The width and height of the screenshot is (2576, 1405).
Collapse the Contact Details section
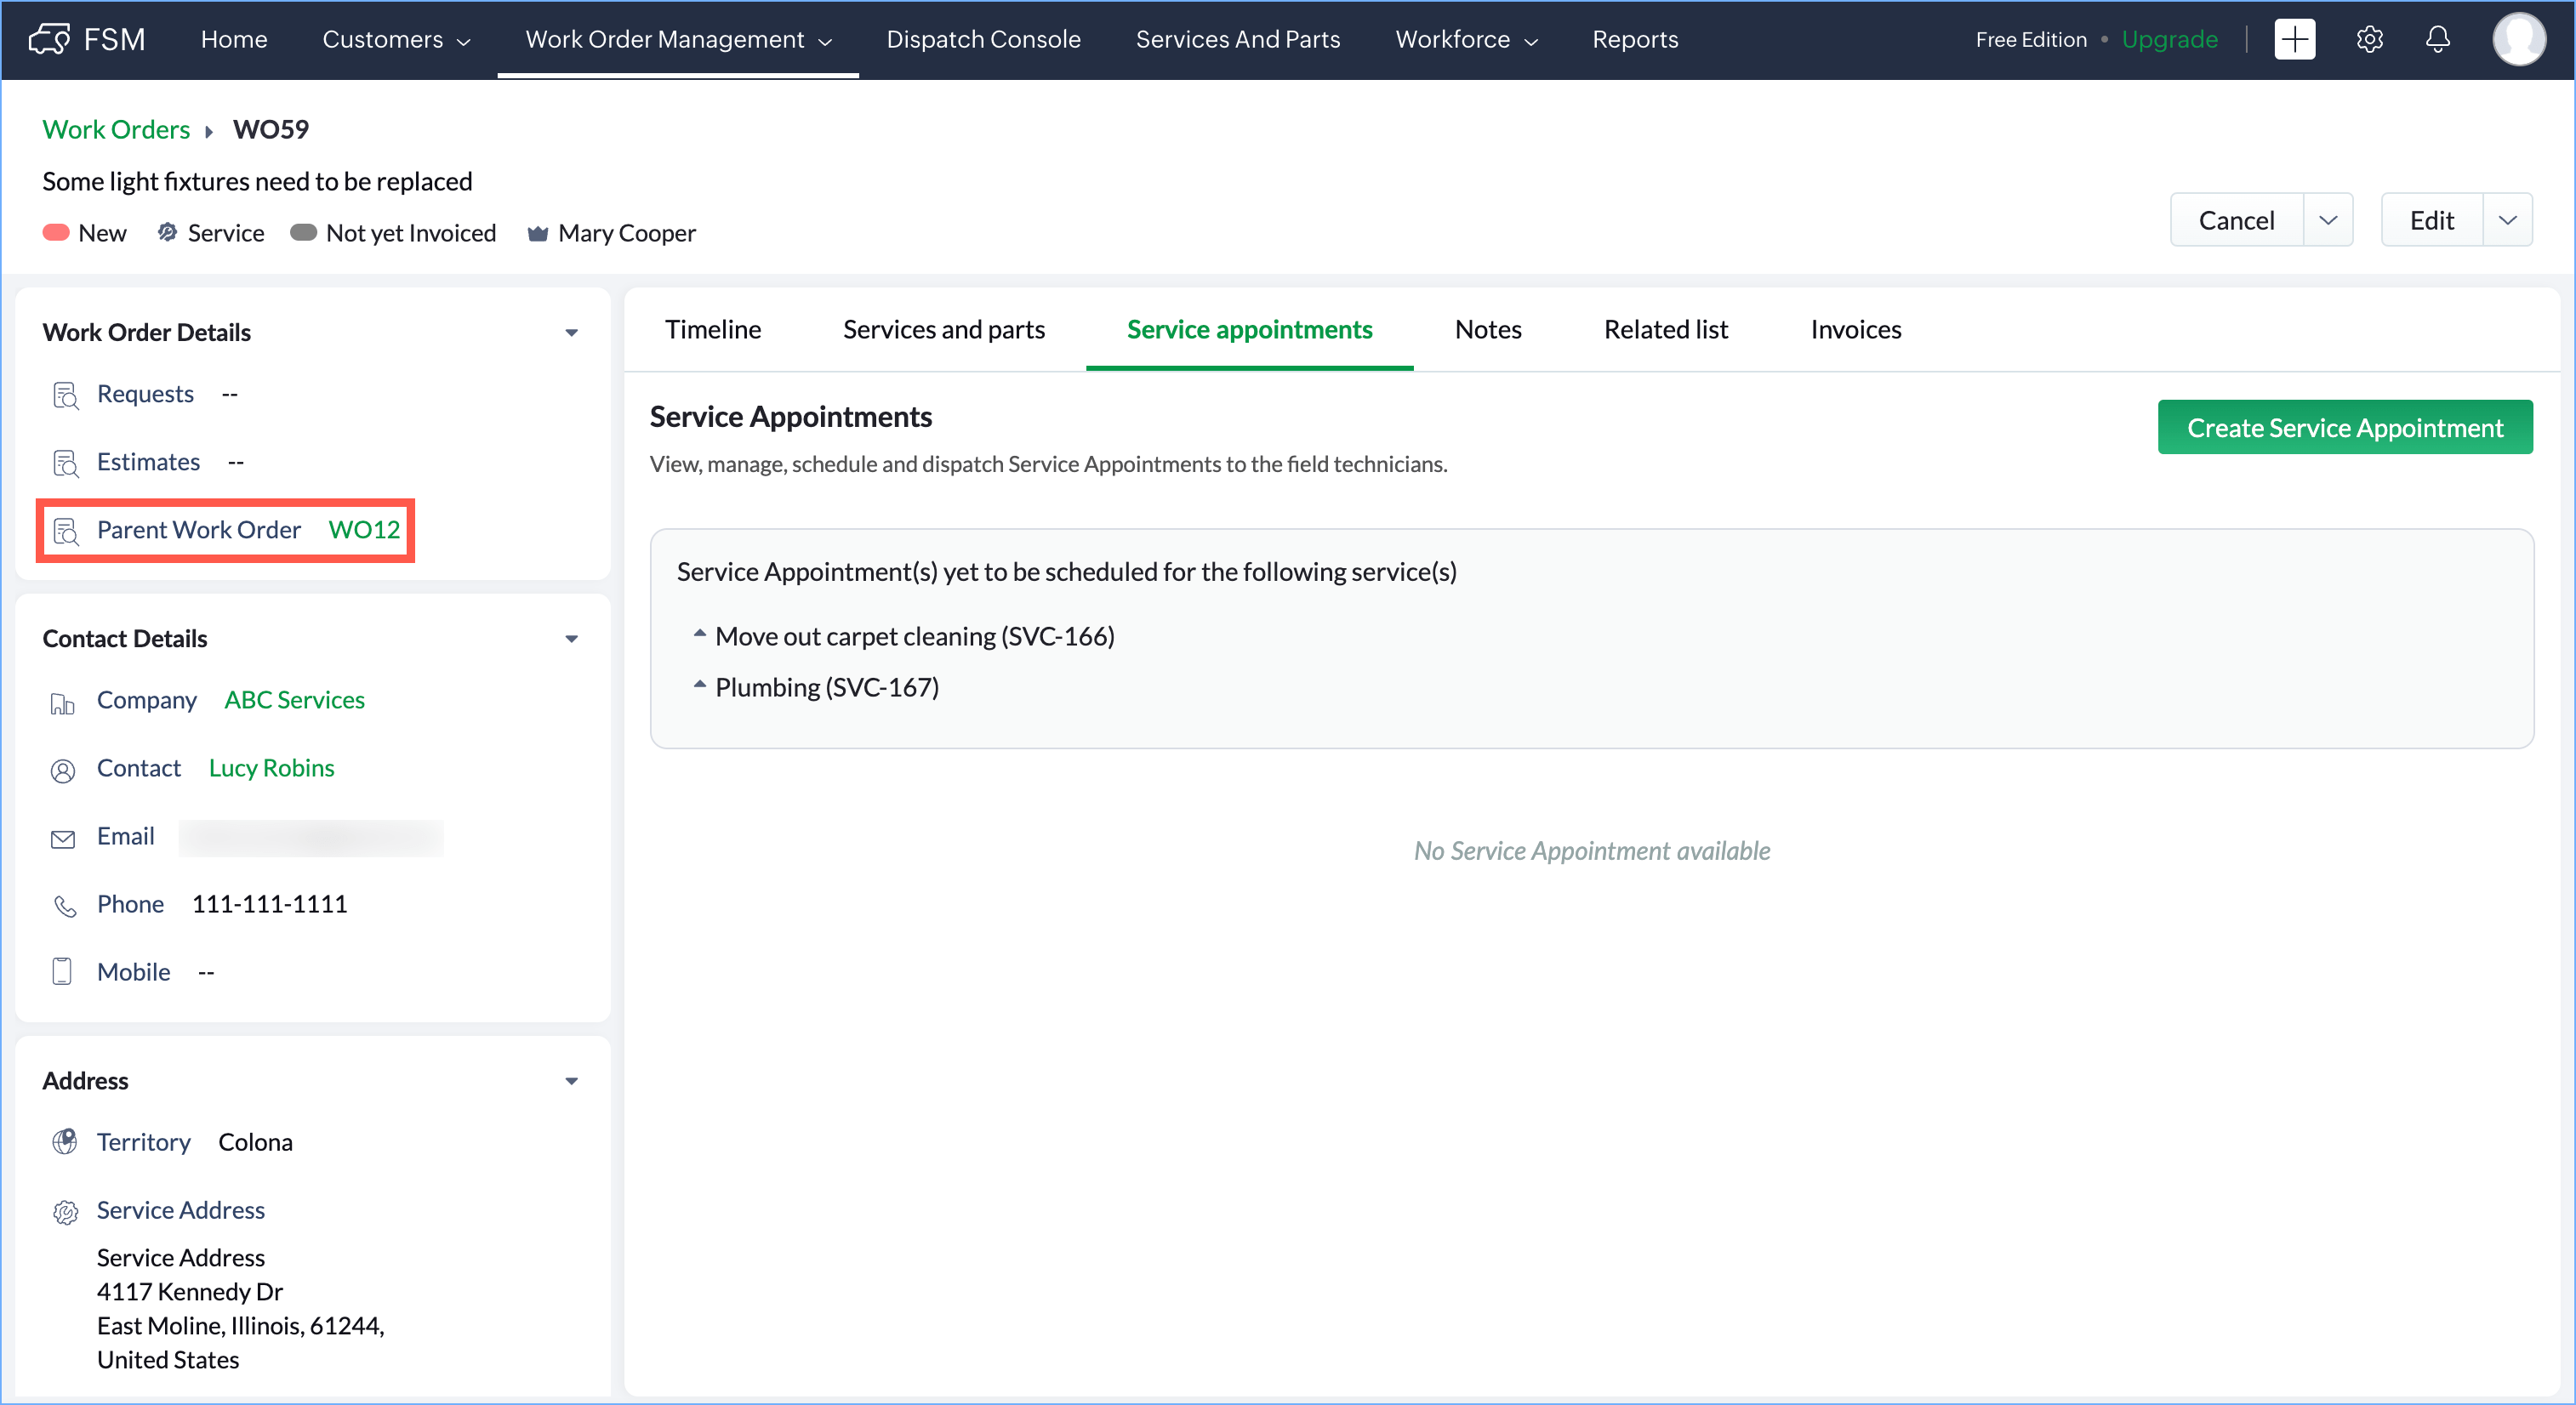(571, 638)
